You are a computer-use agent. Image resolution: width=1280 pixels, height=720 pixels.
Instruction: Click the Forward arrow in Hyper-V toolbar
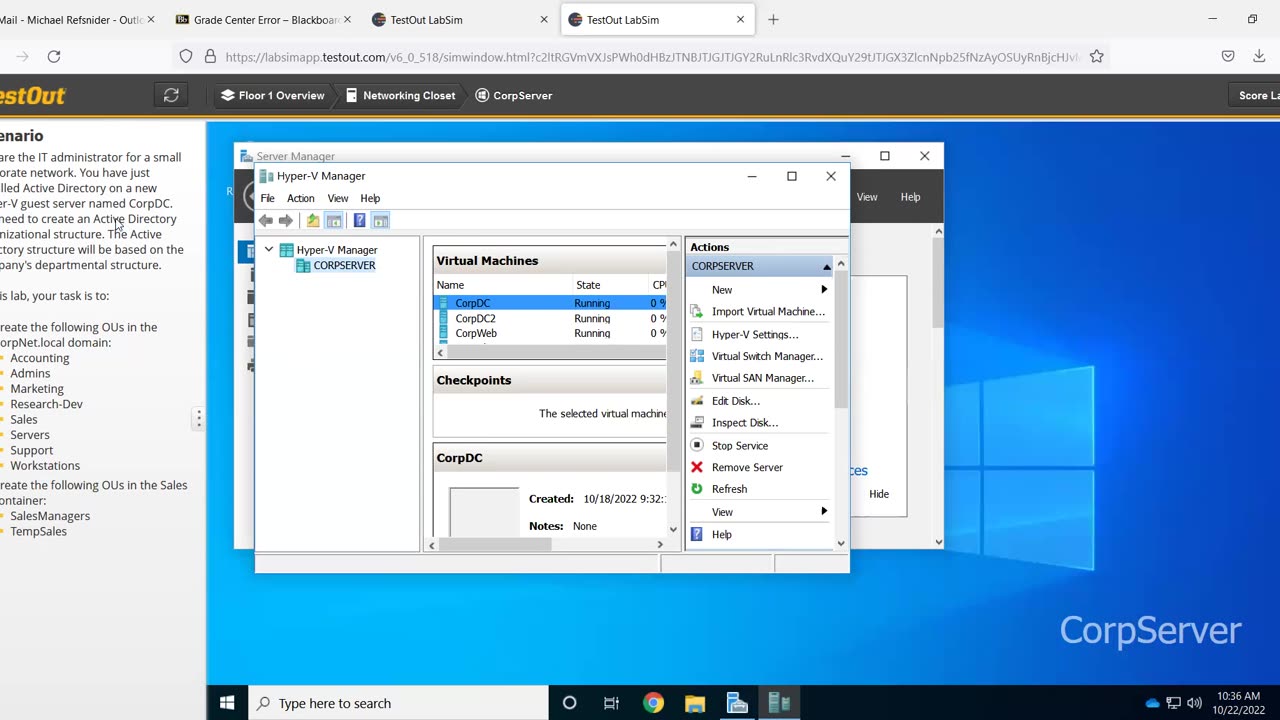pyautogui.click(x=286, y=220)
